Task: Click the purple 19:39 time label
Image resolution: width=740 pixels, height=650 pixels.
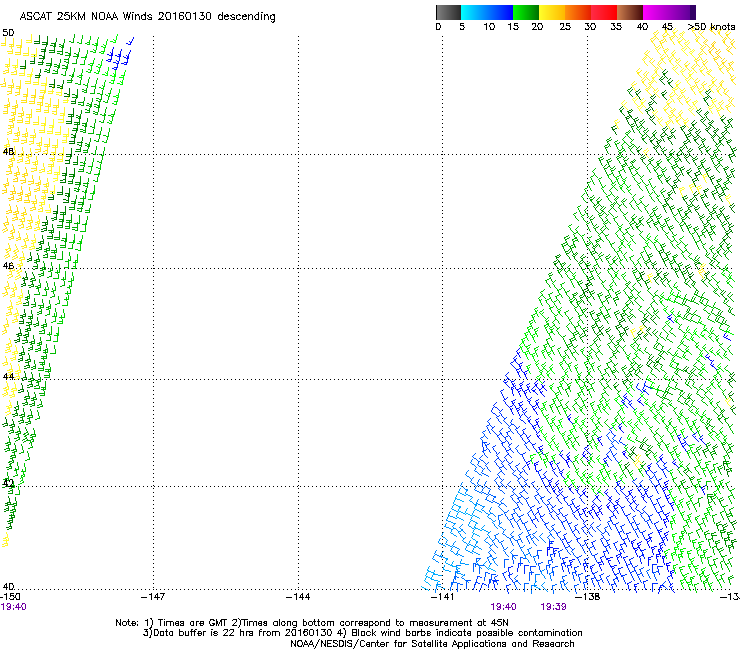Action: coord(553,607)
